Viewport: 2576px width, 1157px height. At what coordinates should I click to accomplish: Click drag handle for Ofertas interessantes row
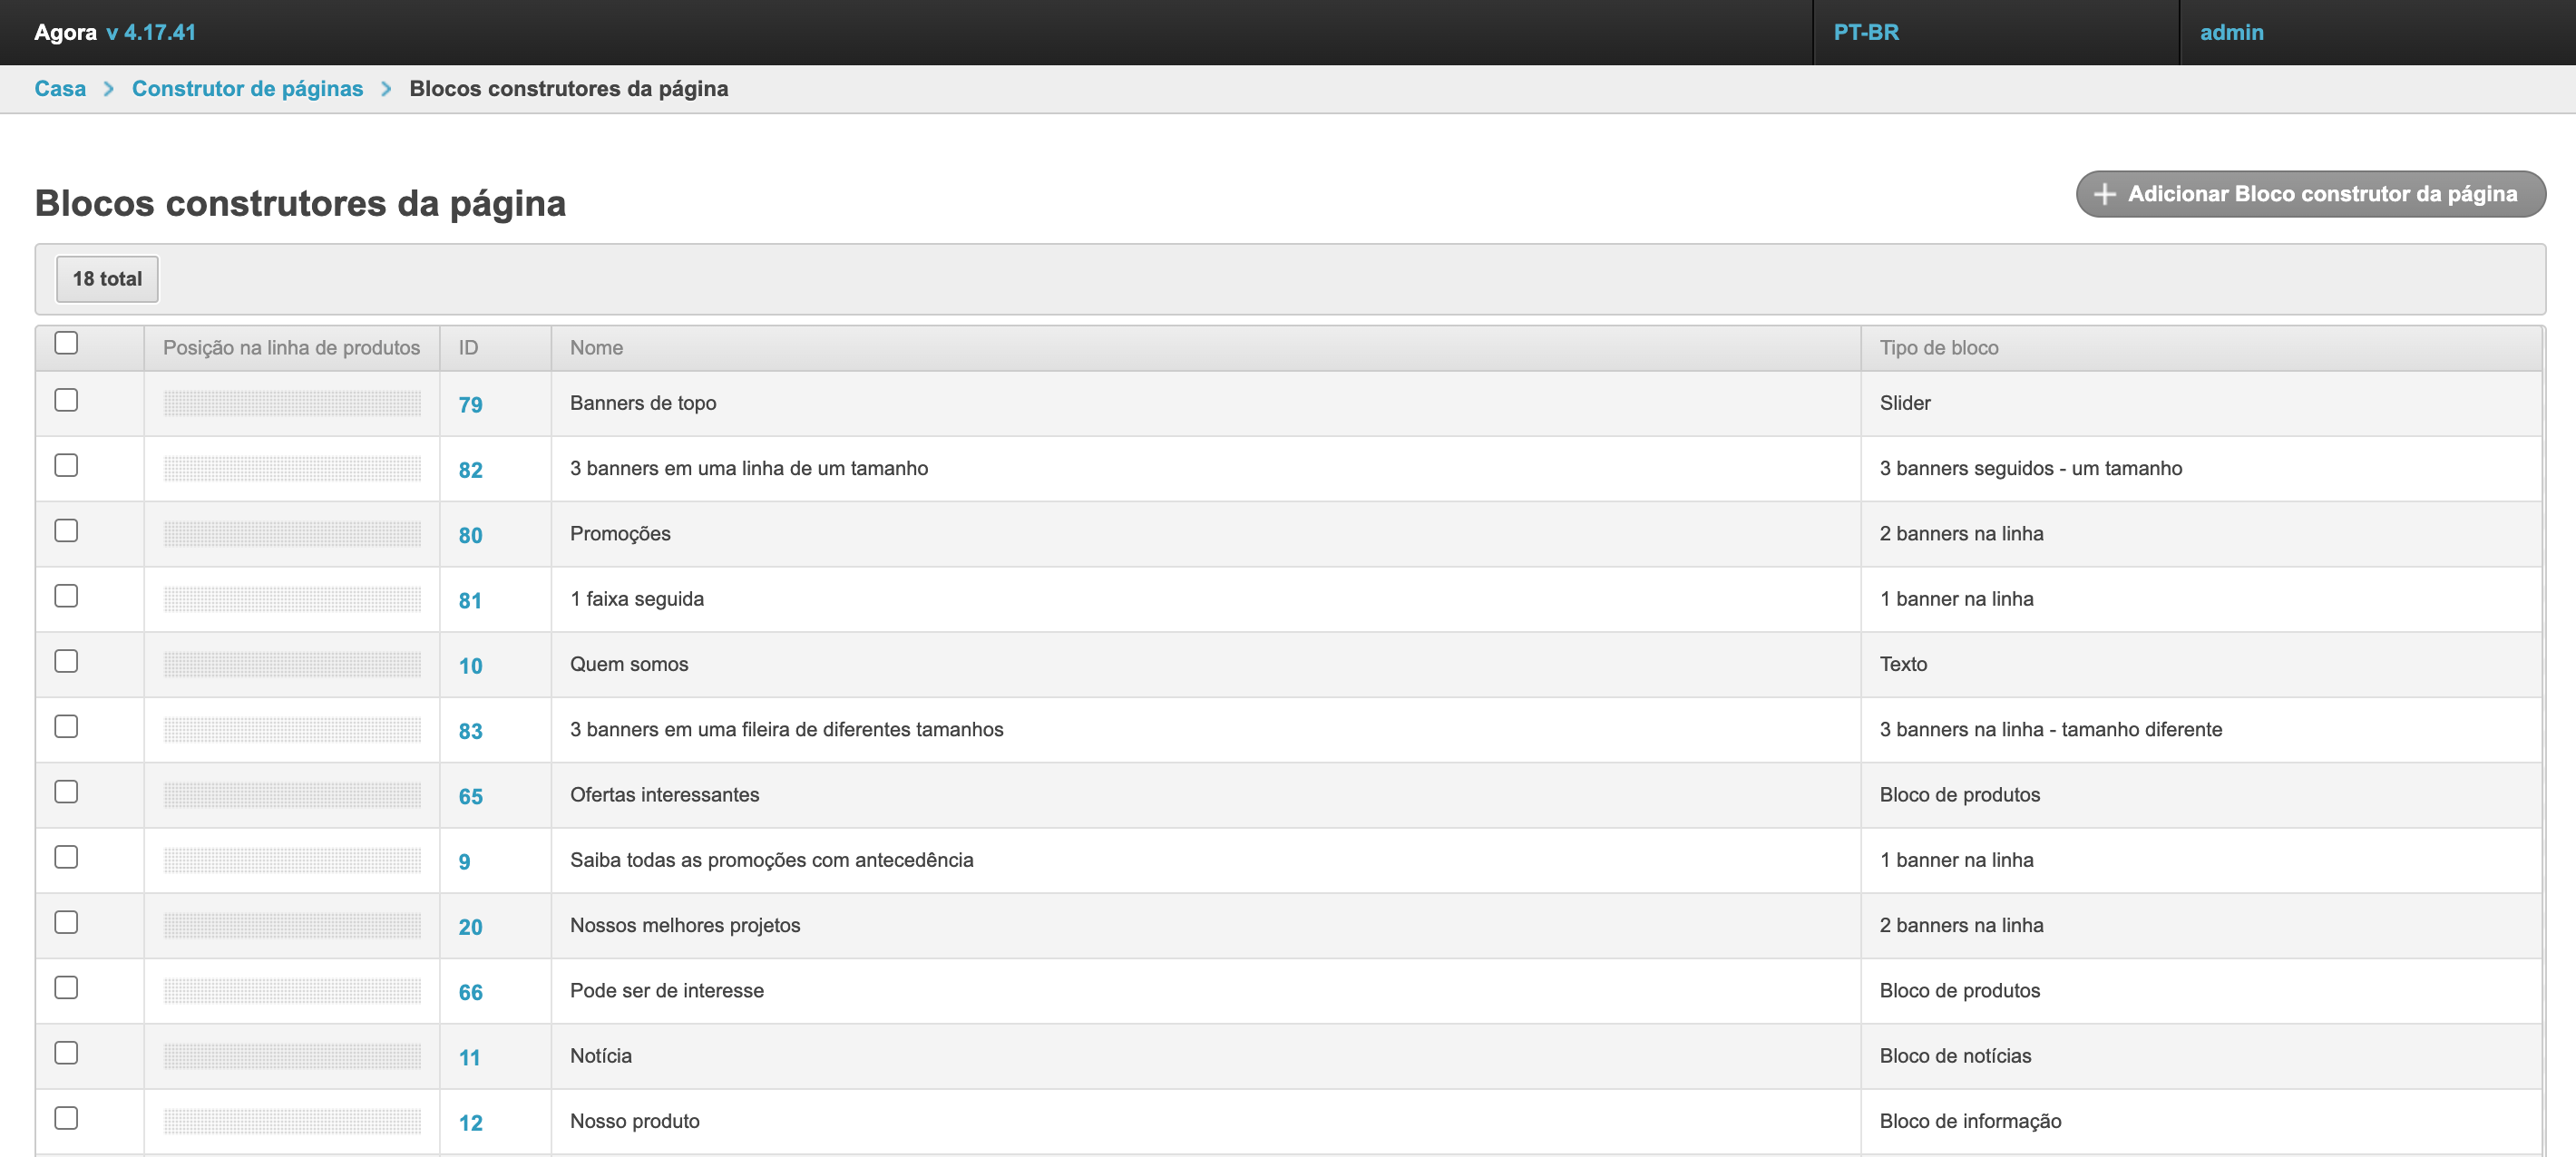tap(292, 795)
